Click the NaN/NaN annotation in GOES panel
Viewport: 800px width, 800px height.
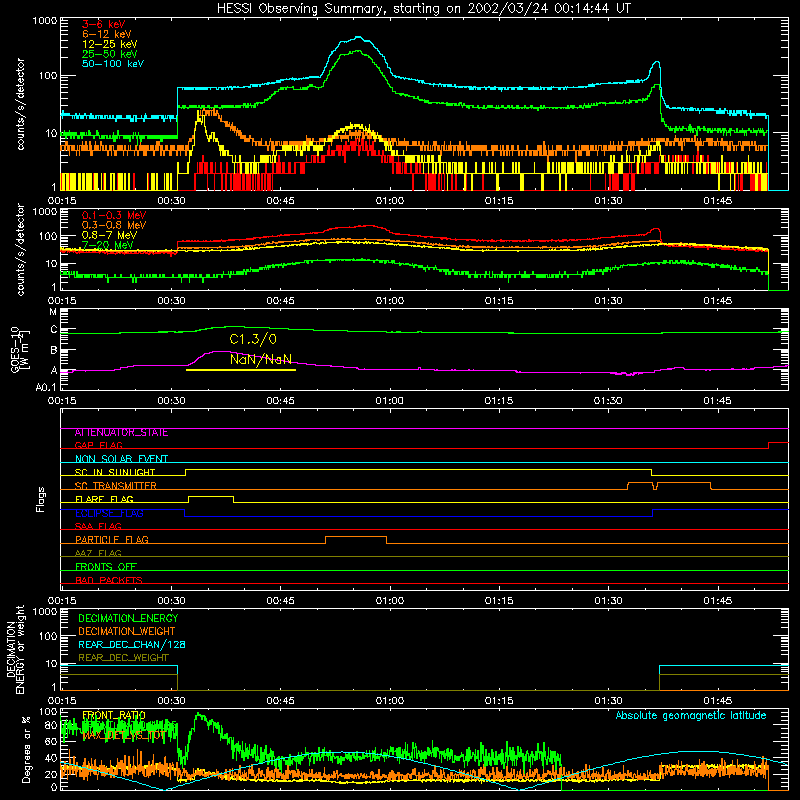coord(261,359)
